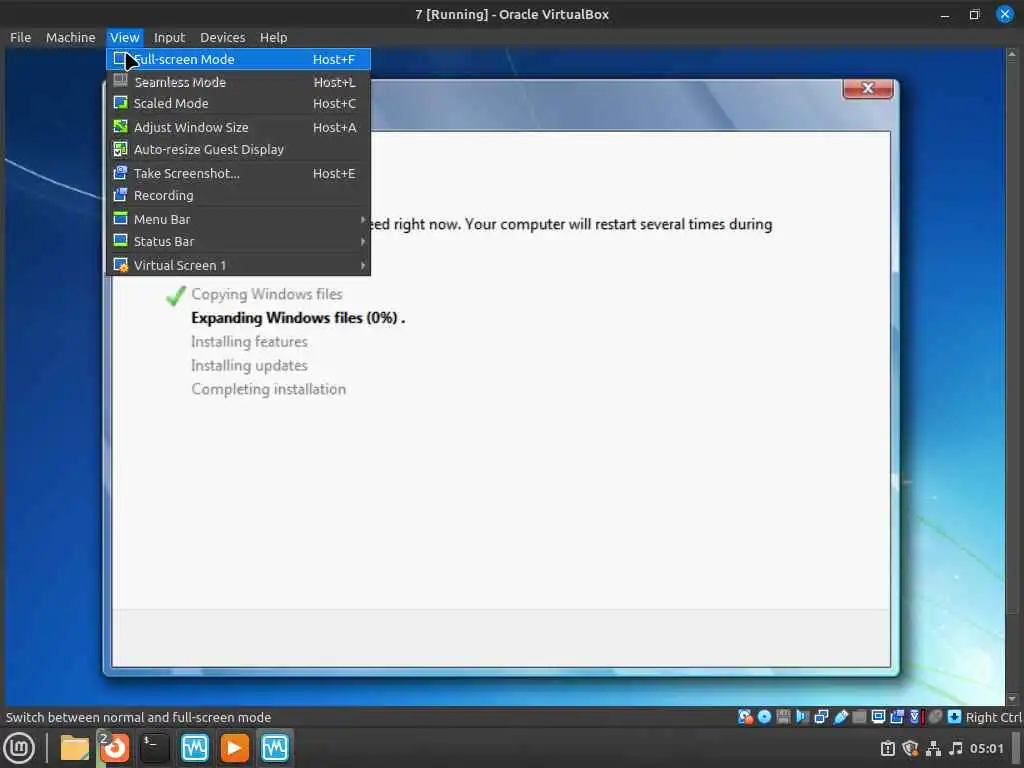Viewport: 1024px width, 768px height.
Task: Click the virtualization 'V' indicator in status bar
Action: pyautogui.click(x=915, y=717)
